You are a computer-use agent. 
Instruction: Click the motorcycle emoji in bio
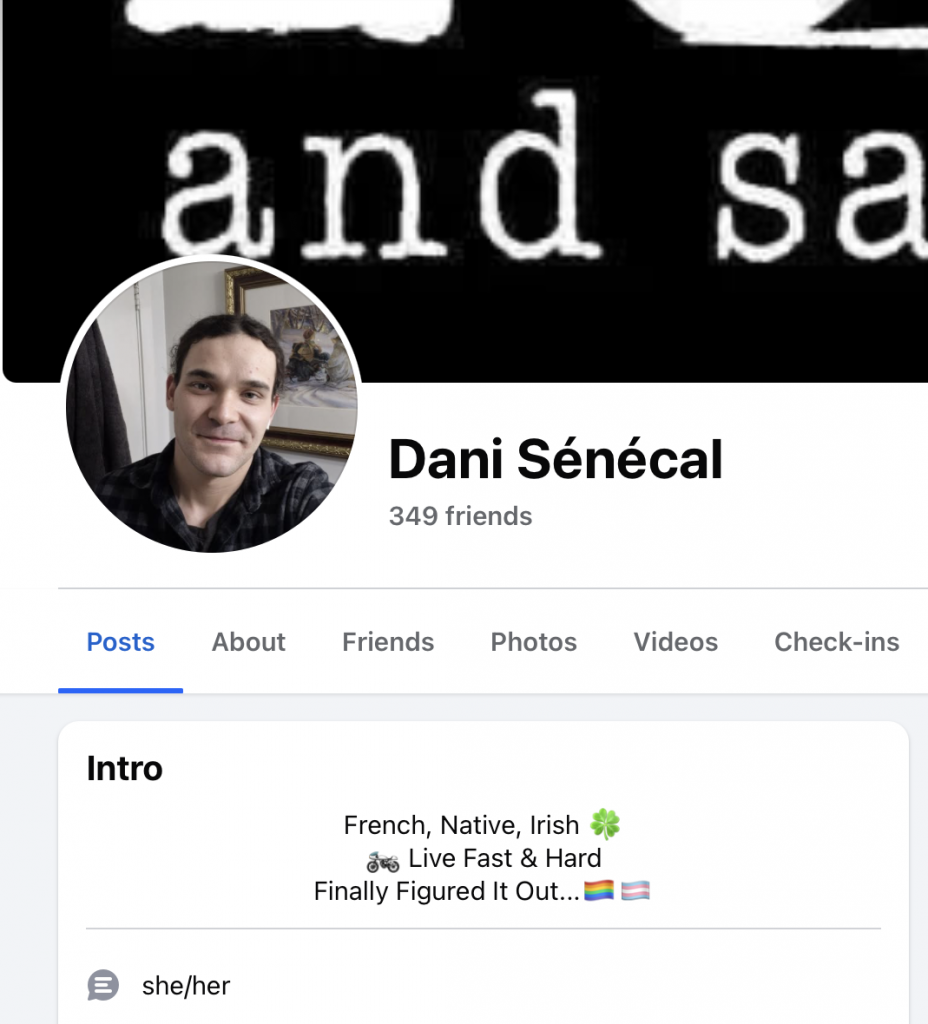tap(383, 861)
